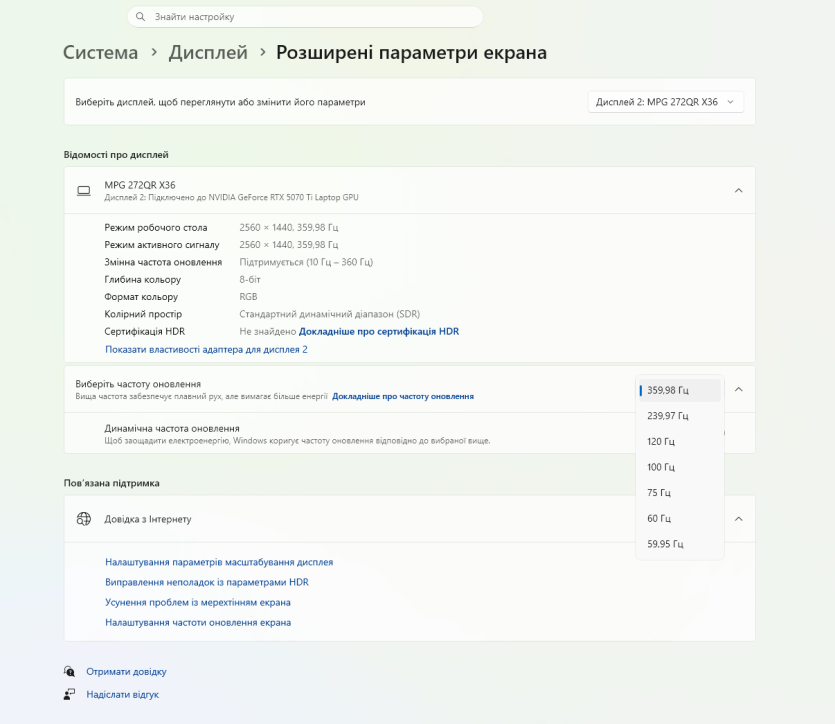
Task: Go back to Дисплей in breadcrumb
Action: coord(208,53)
